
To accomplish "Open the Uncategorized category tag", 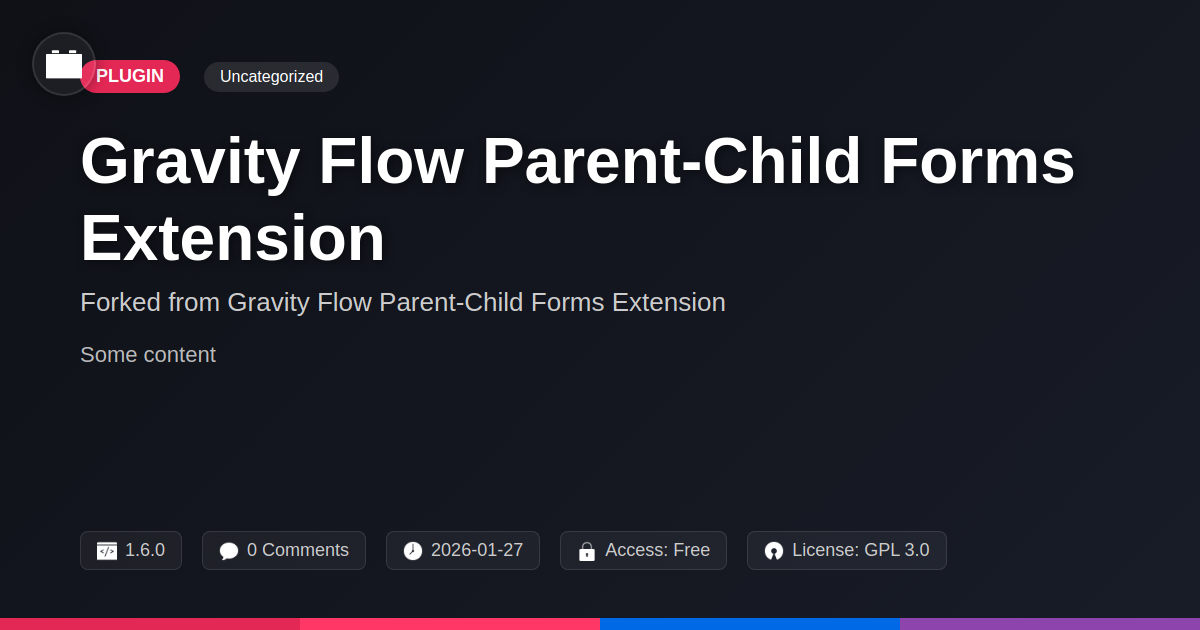I will click(x=271, y=77).
